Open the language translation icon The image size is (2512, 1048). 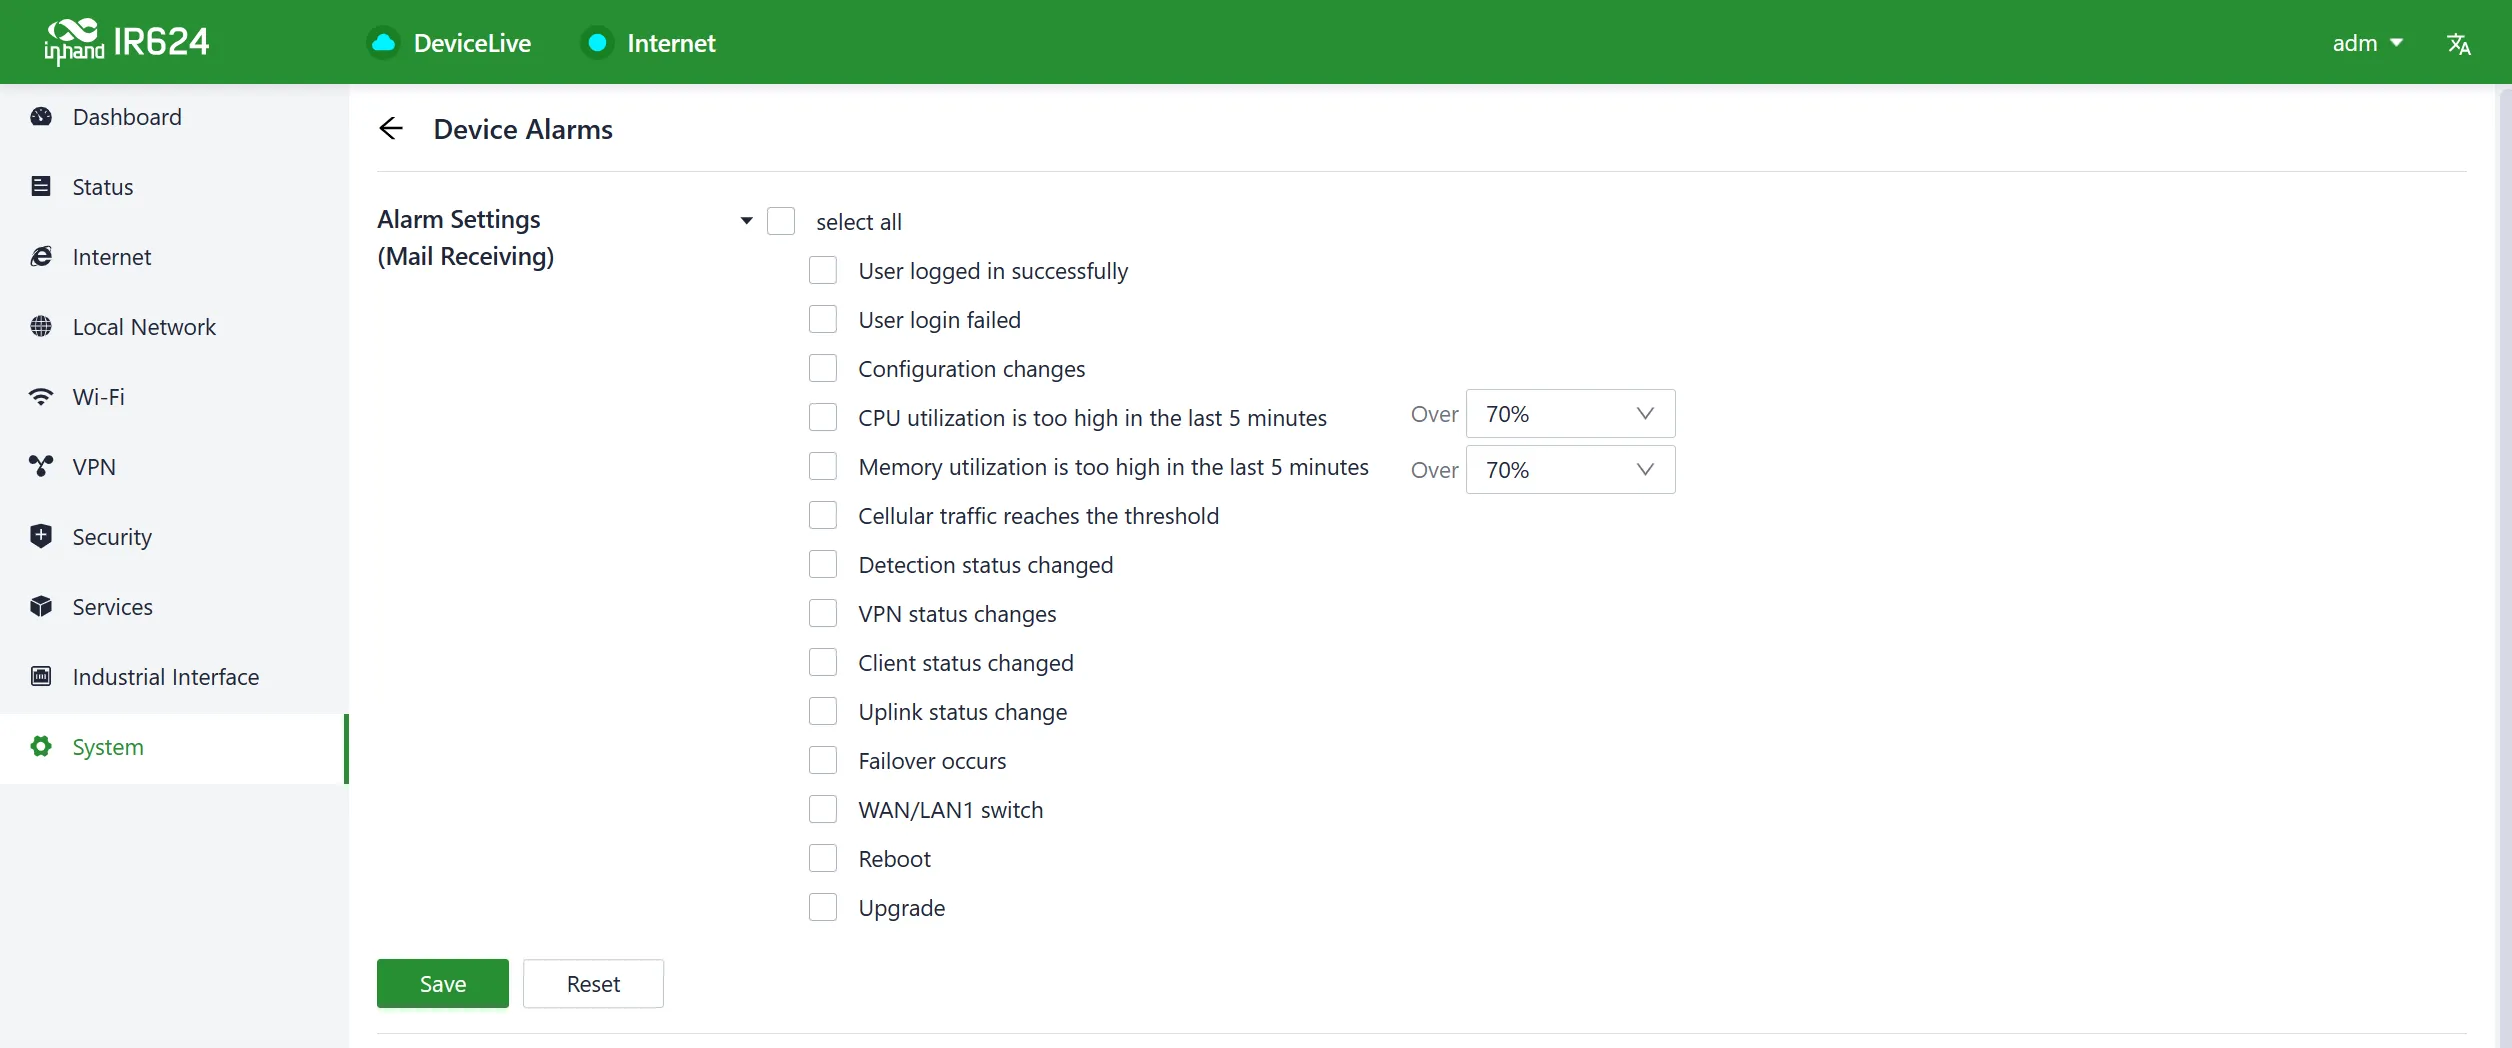point(2458,43)
